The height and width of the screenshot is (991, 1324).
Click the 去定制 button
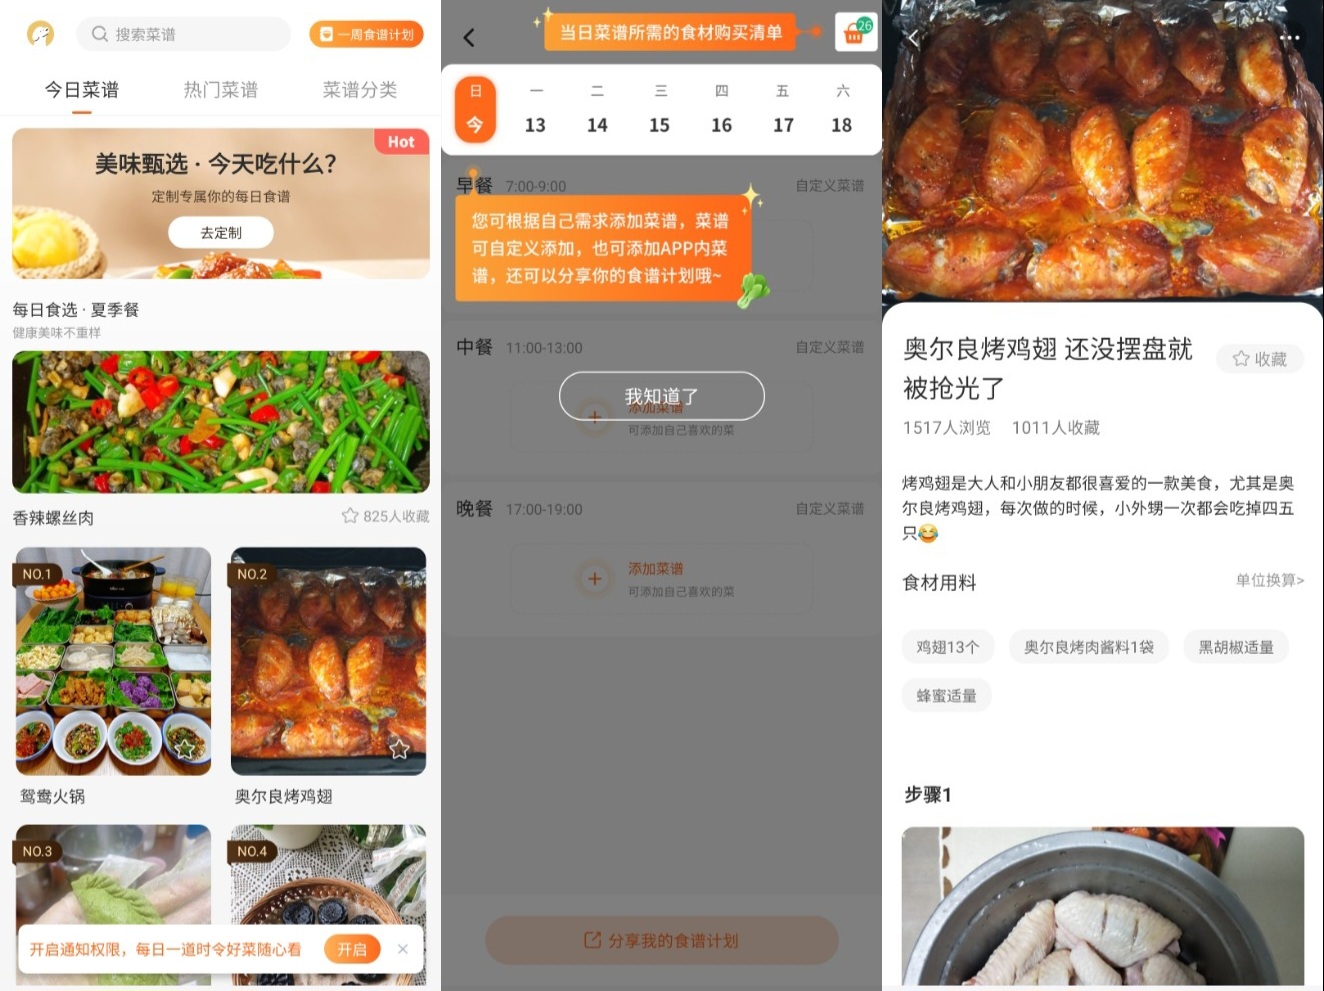coord(221,232)
